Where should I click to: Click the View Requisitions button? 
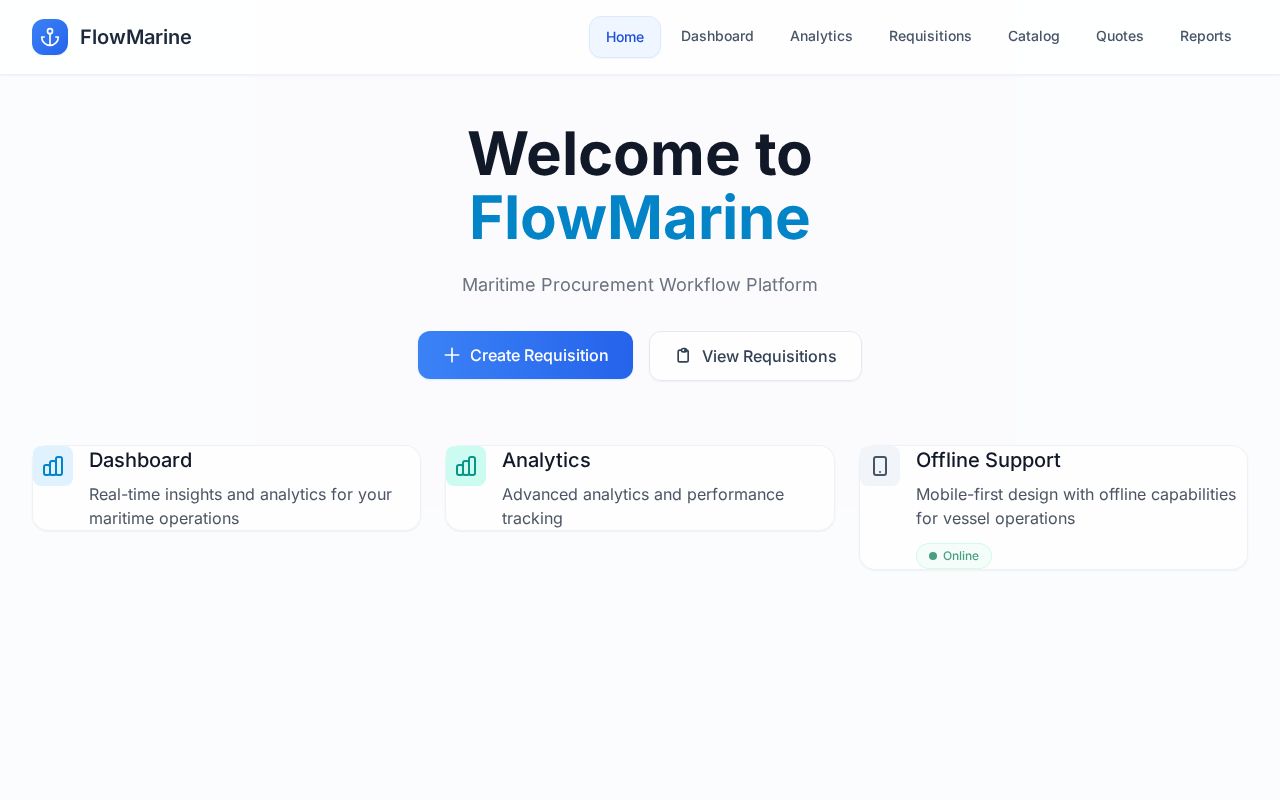pos(755,356)
